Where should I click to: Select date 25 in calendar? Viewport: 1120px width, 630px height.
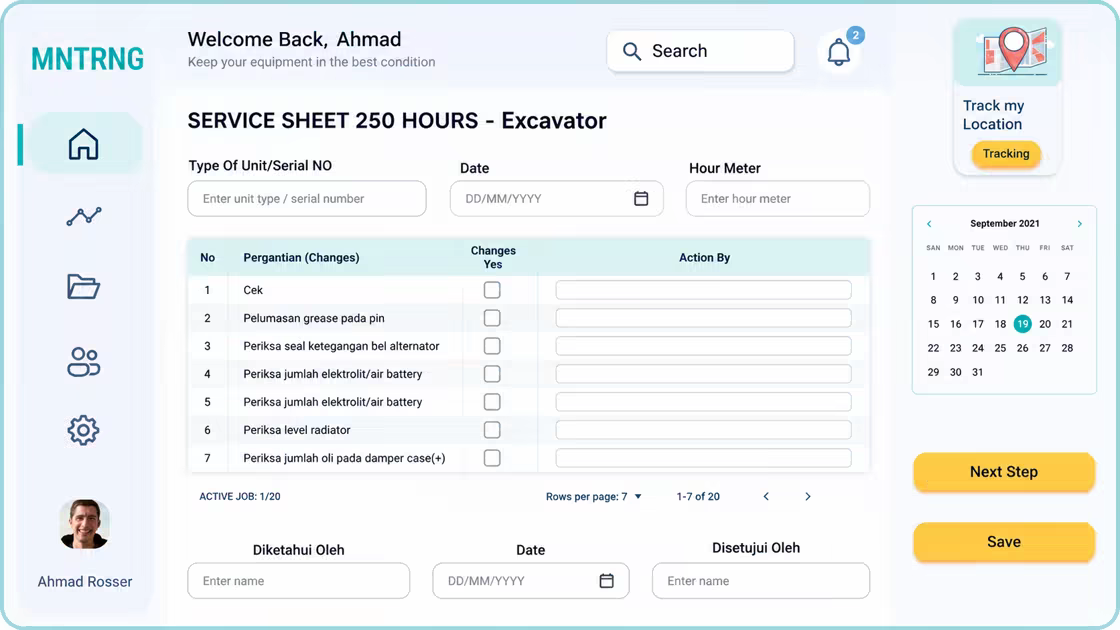(x=1000, y=348)
